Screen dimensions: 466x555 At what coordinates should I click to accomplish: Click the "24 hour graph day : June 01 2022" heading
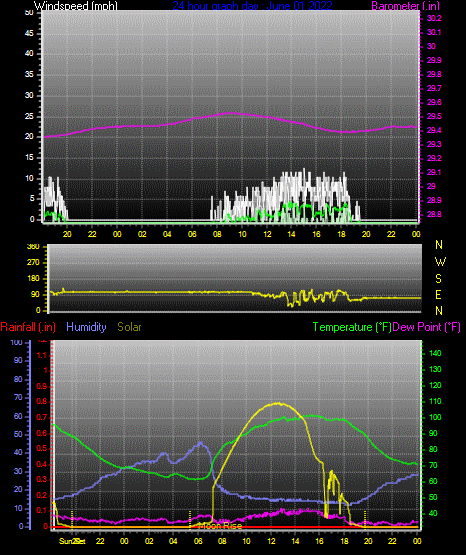pyautogui.click(x=252, y=6)
